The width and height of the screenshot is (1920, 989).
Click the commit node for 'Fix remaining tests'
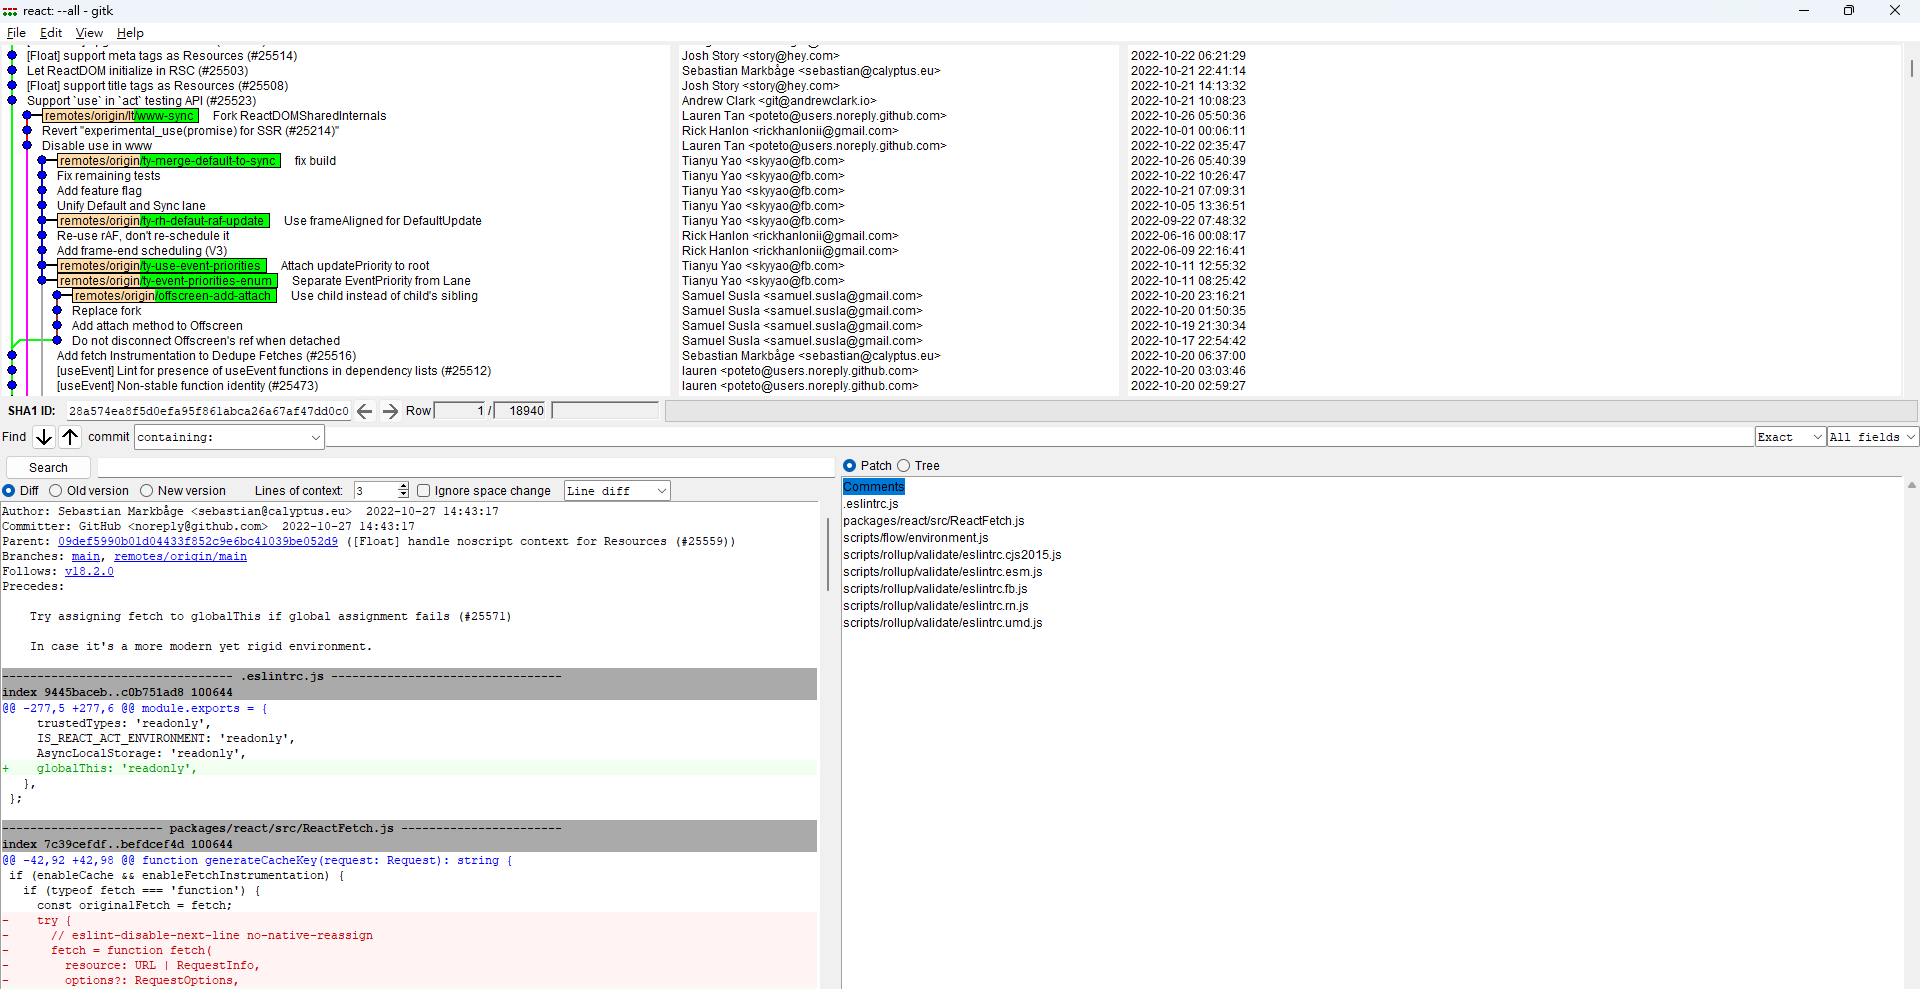tap(40, 175)
